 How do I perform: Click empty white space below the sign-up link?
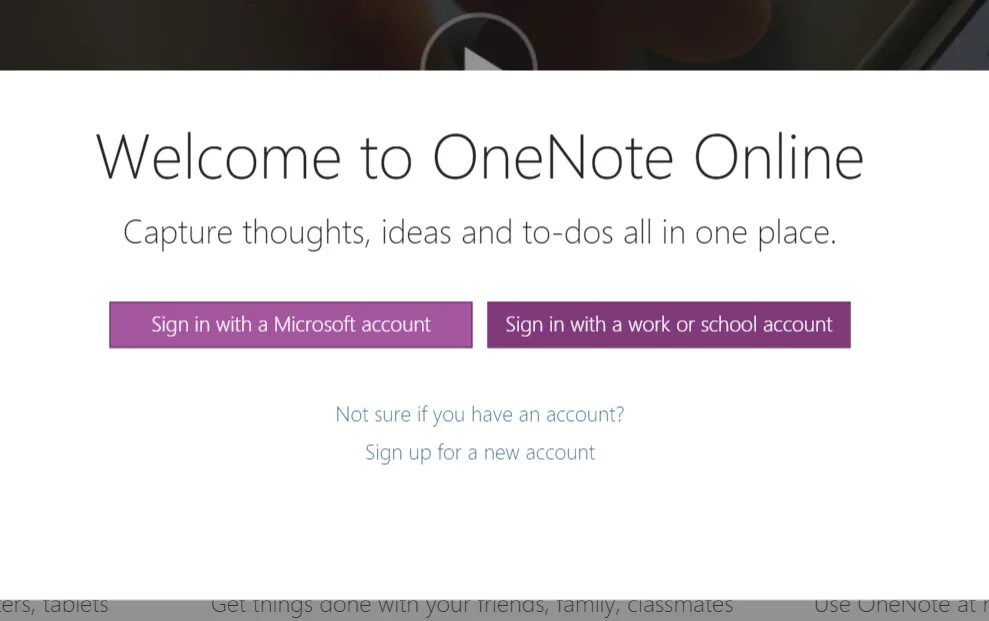[479, 530]
